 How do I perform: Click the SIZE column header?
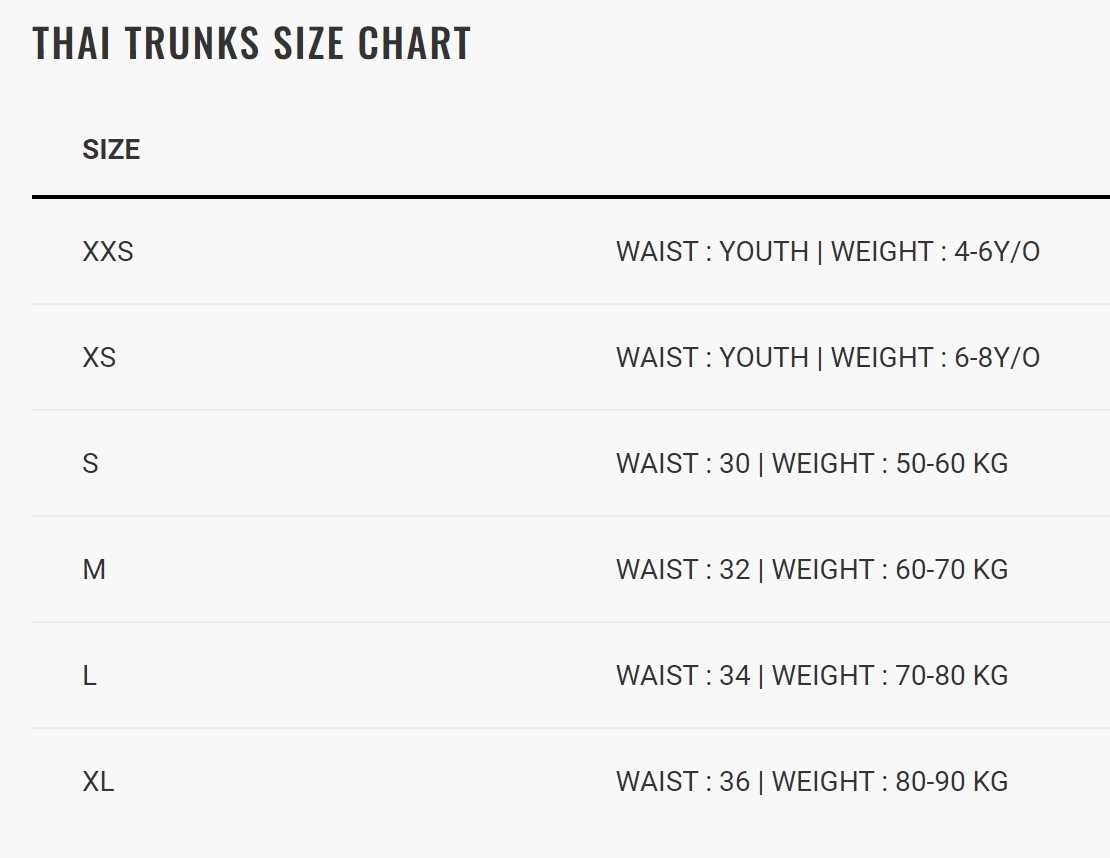tap(111, 150)
